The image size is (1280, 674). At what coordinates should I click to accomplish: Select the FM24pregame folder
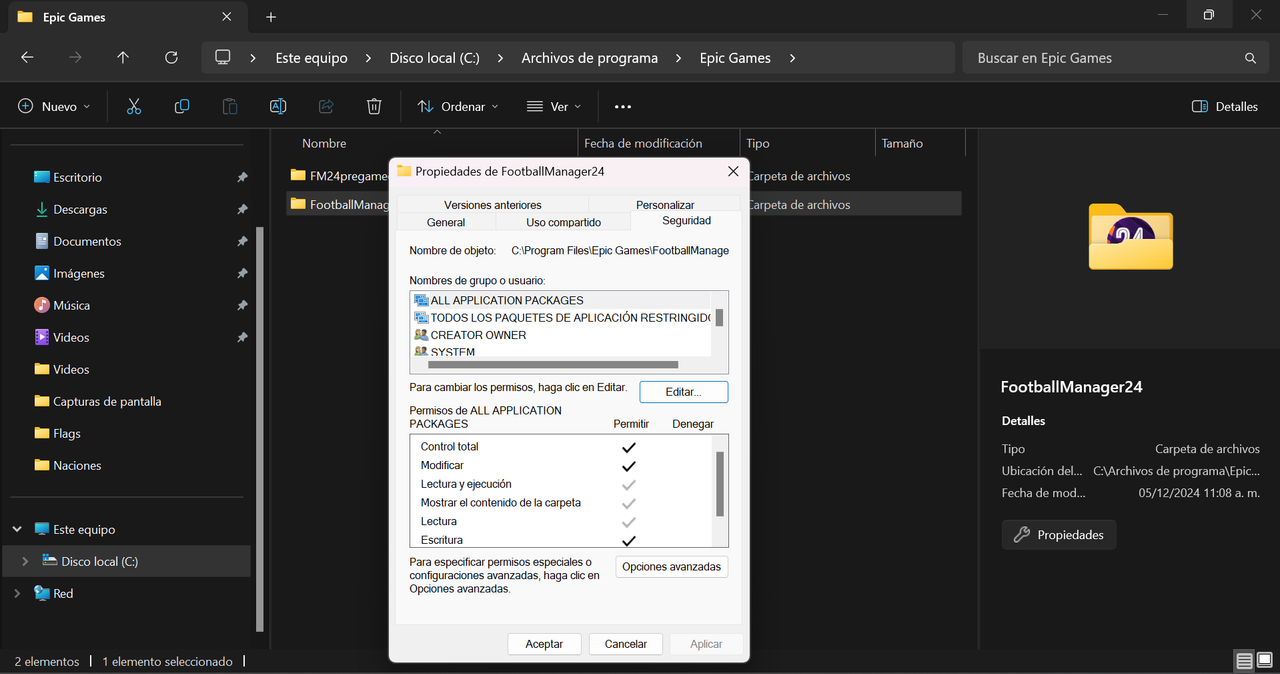(x=339, y=176)
